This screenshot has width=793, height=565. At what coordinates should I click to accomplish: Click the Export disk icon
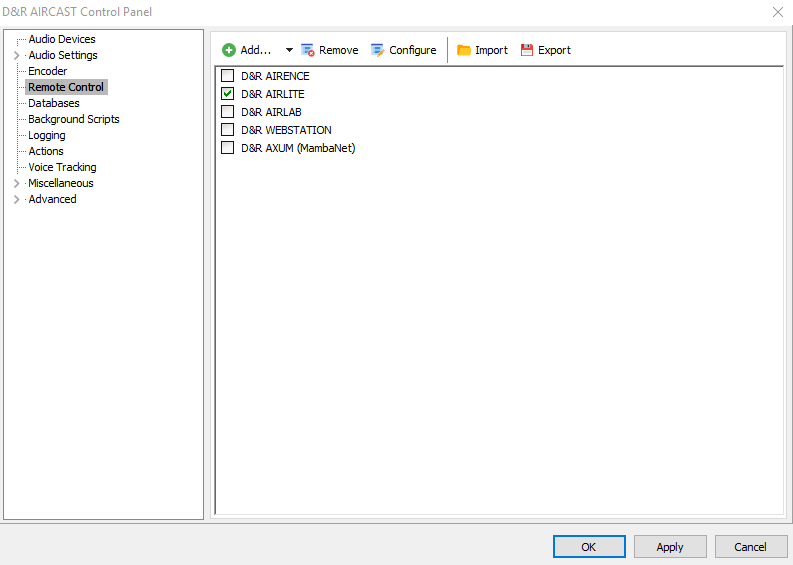[x=527, y=50]
